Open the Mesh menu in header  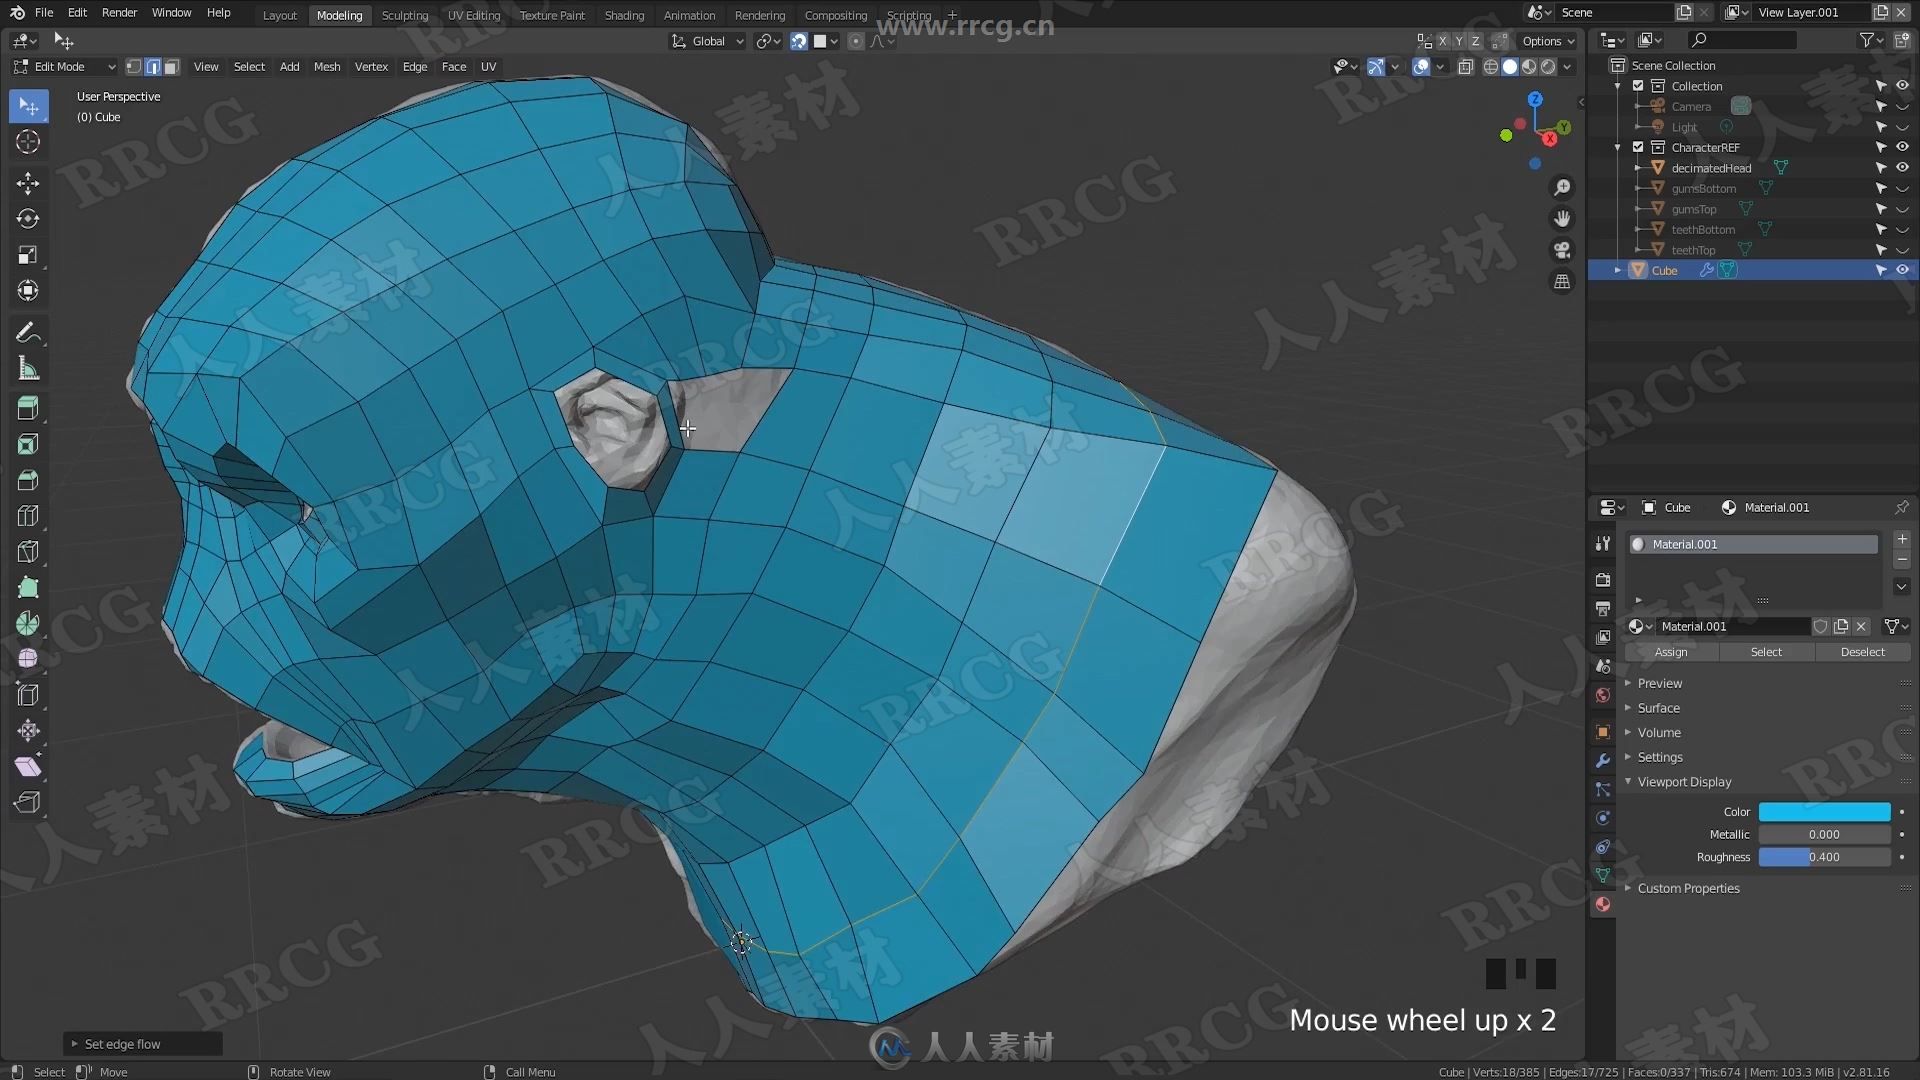coord(326,66)
